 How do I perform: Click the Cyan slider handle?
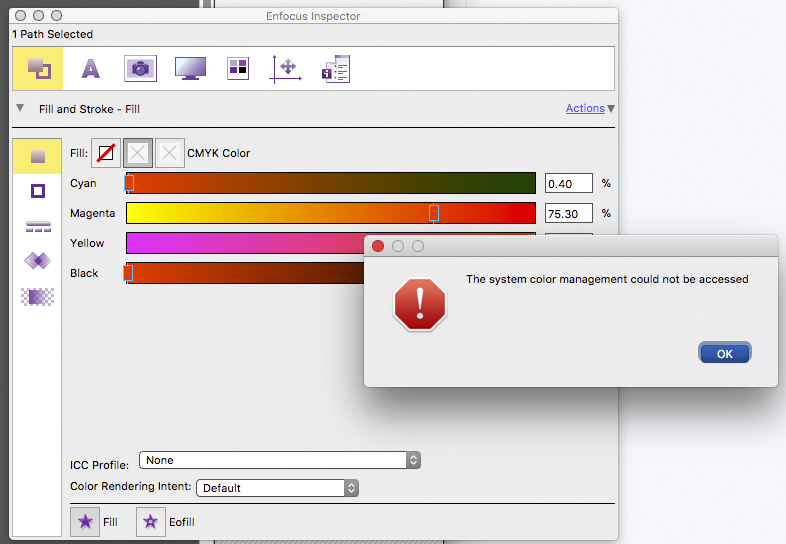[x=129, y=183]
